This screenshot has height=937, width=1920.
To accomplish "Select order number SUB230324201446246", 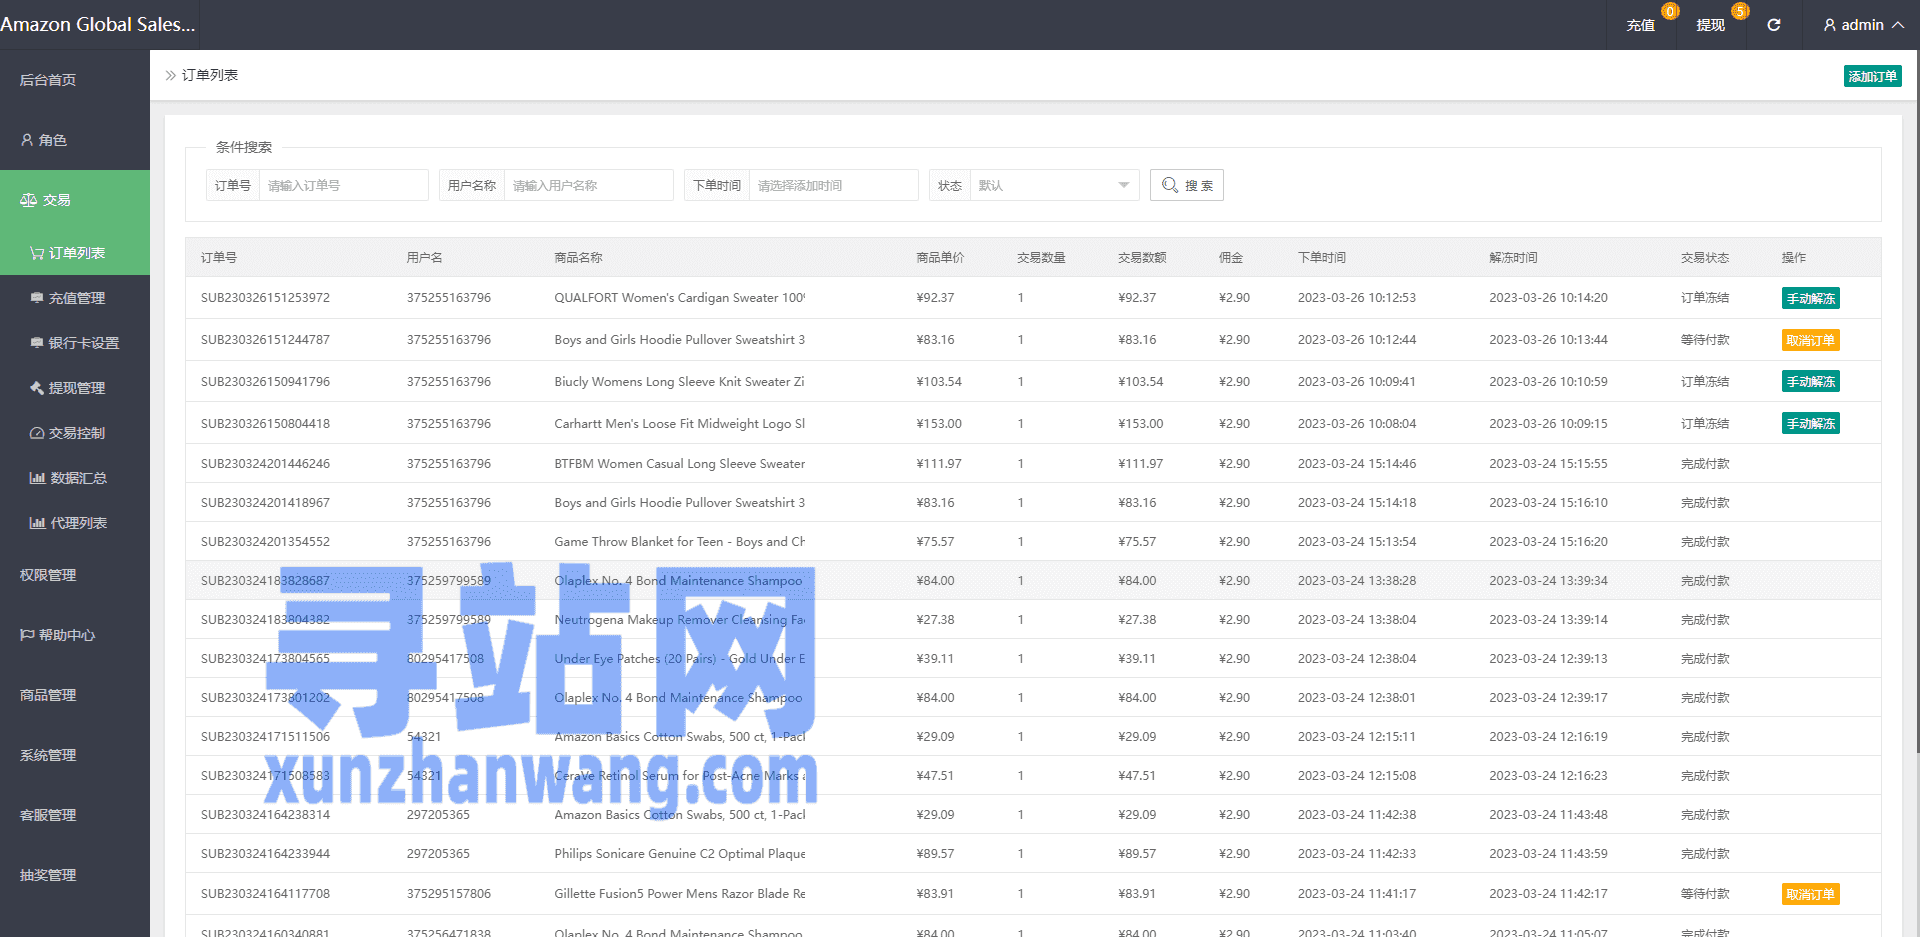I will point(265,464).
